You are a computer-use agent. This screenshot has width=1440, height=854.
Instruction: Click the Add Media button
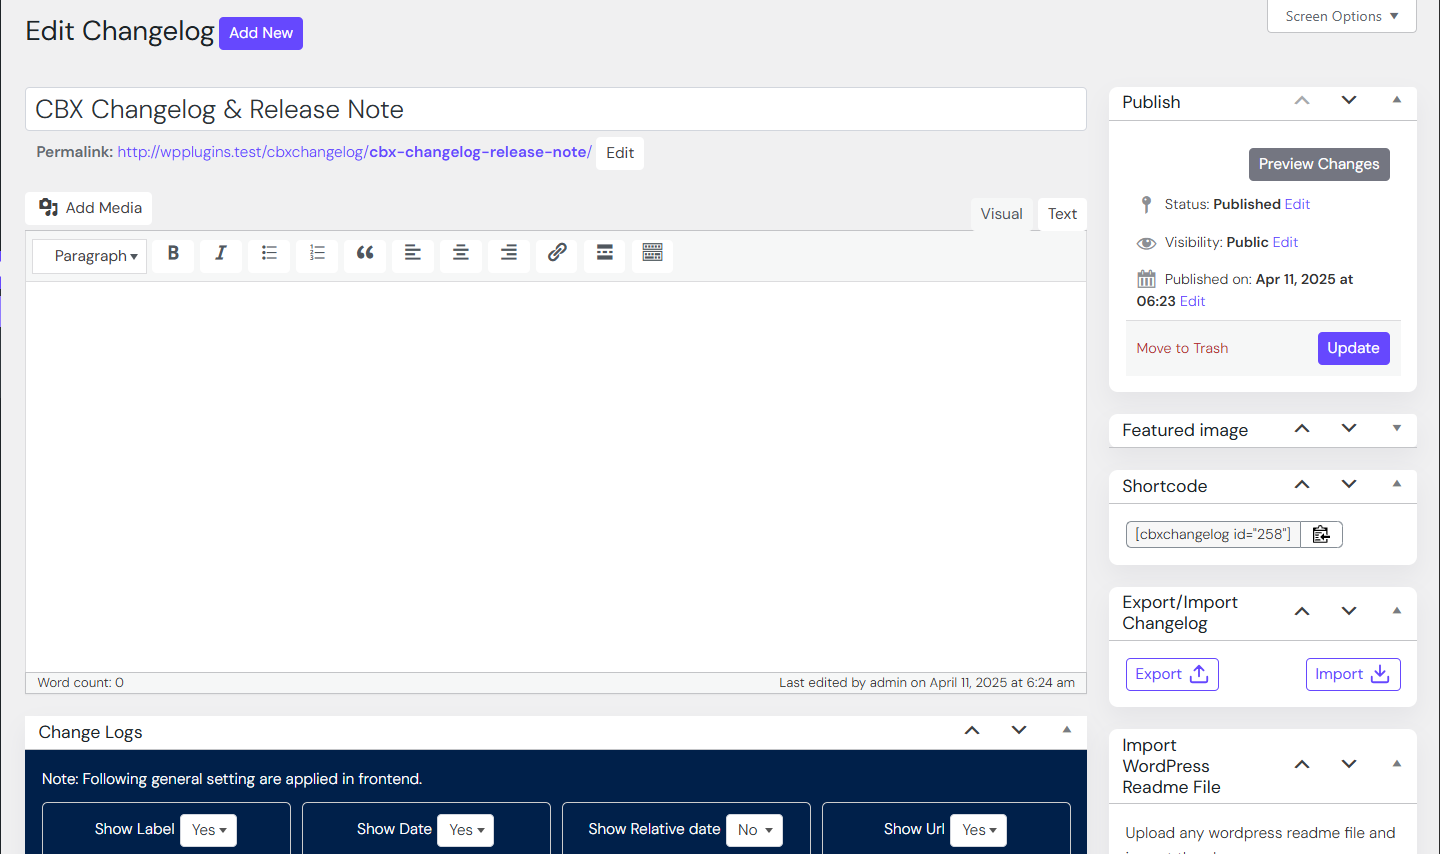click(x=89, y=208)
